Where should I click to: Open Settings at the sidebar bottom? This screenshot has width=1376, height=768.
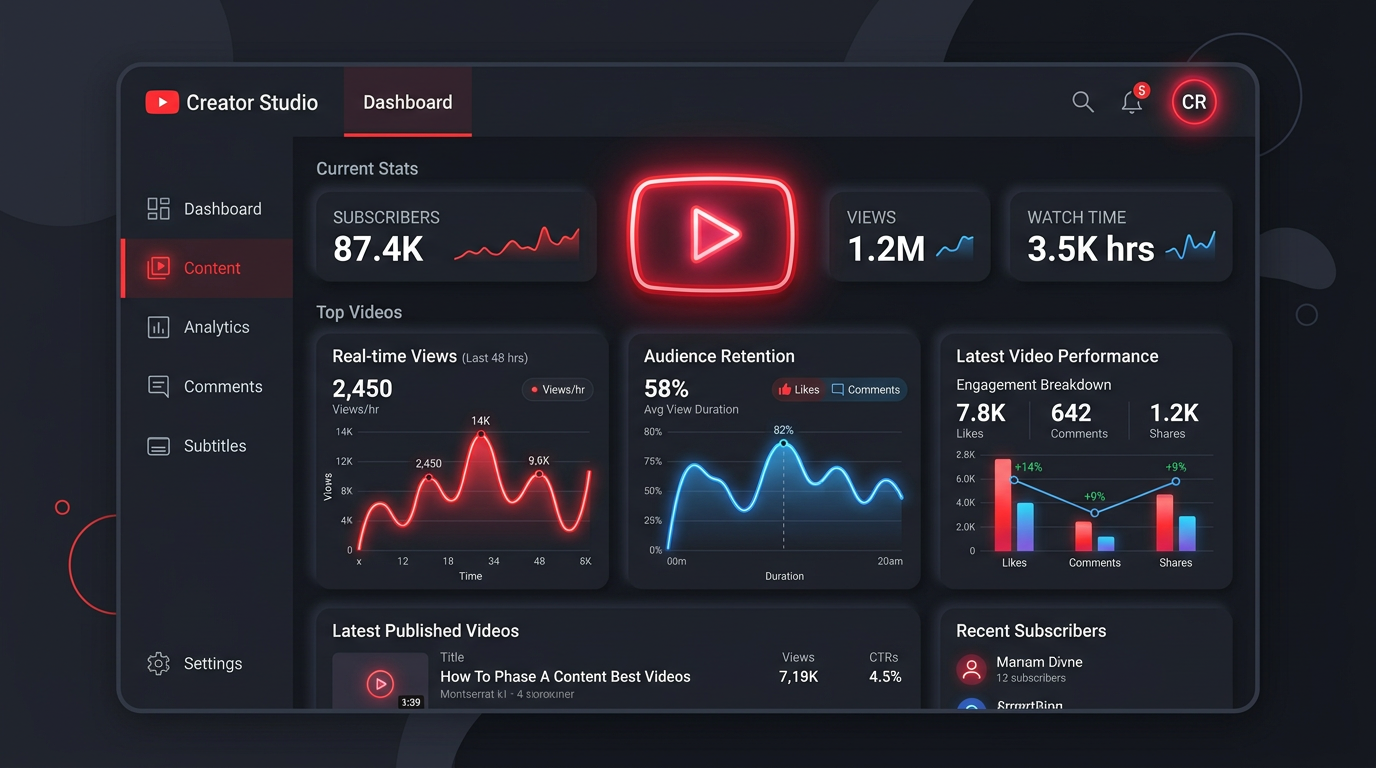(x=207, y=663)
